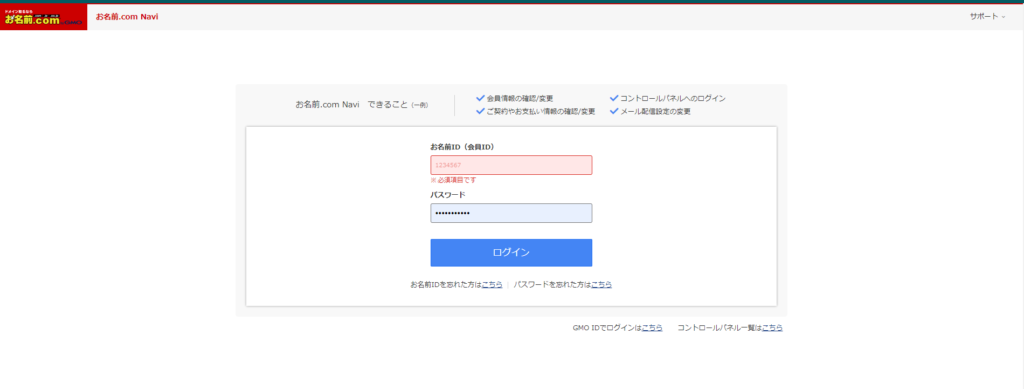Viewport: 1024px width, 389px height.
Task: Click the お名前.com Navi できること heading
Action: click(361, 104)
